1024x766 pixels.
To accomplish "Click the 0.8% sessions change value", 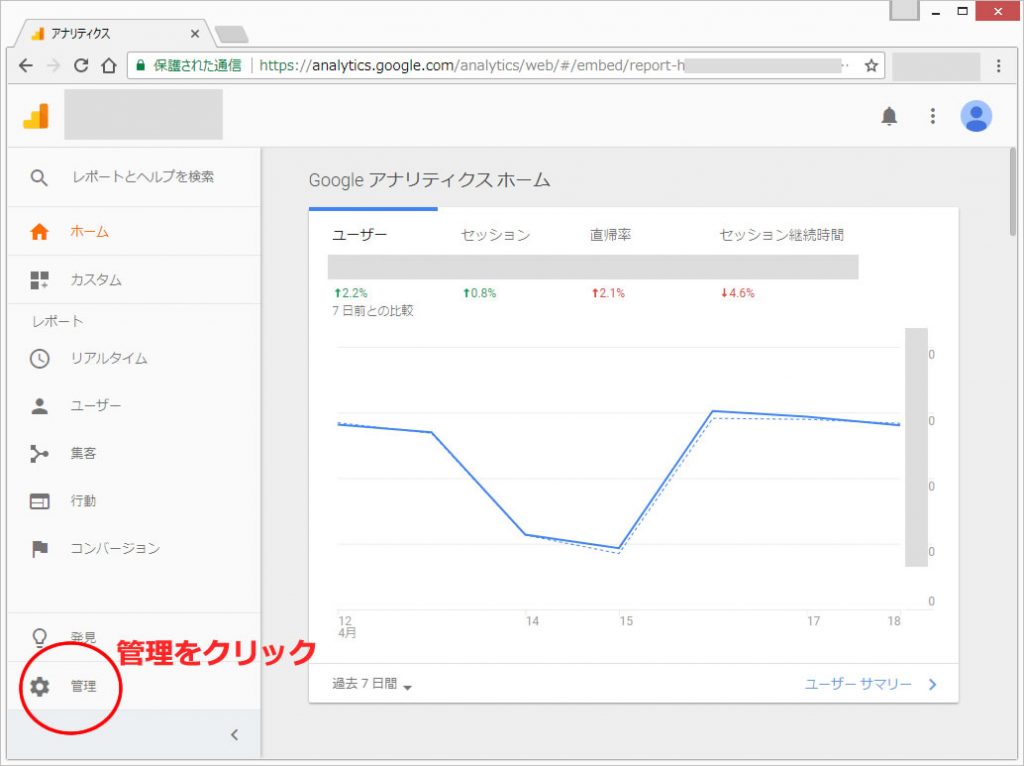I will [479, 293].
